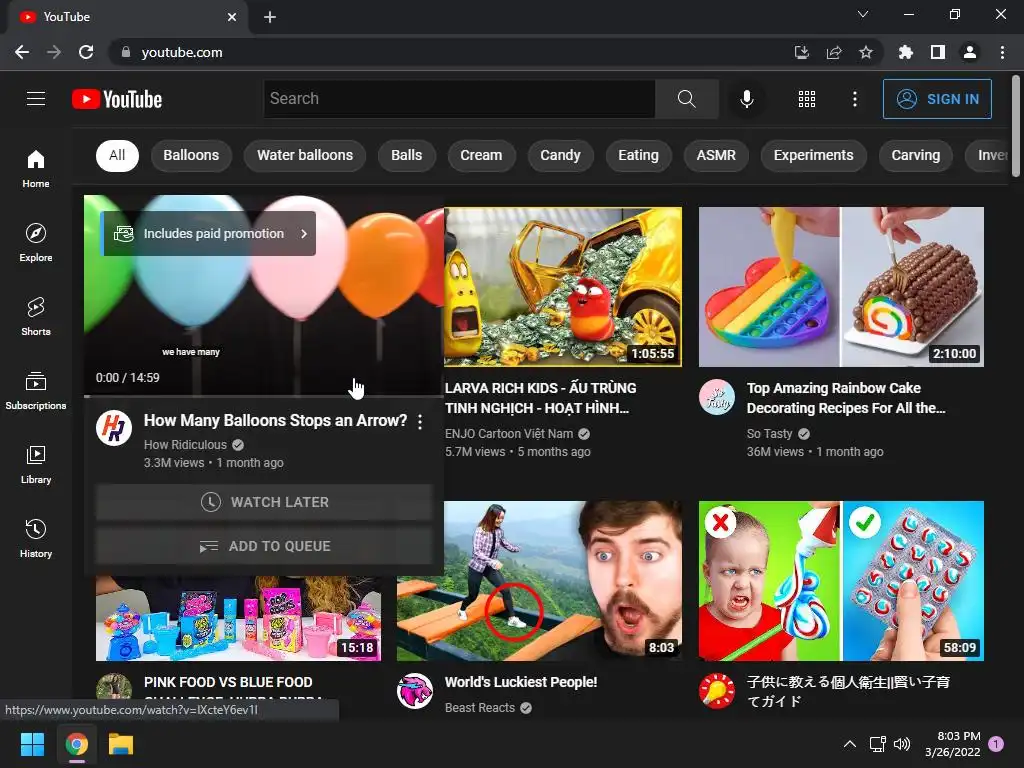Select the Balls filter chip

[406, 155]
